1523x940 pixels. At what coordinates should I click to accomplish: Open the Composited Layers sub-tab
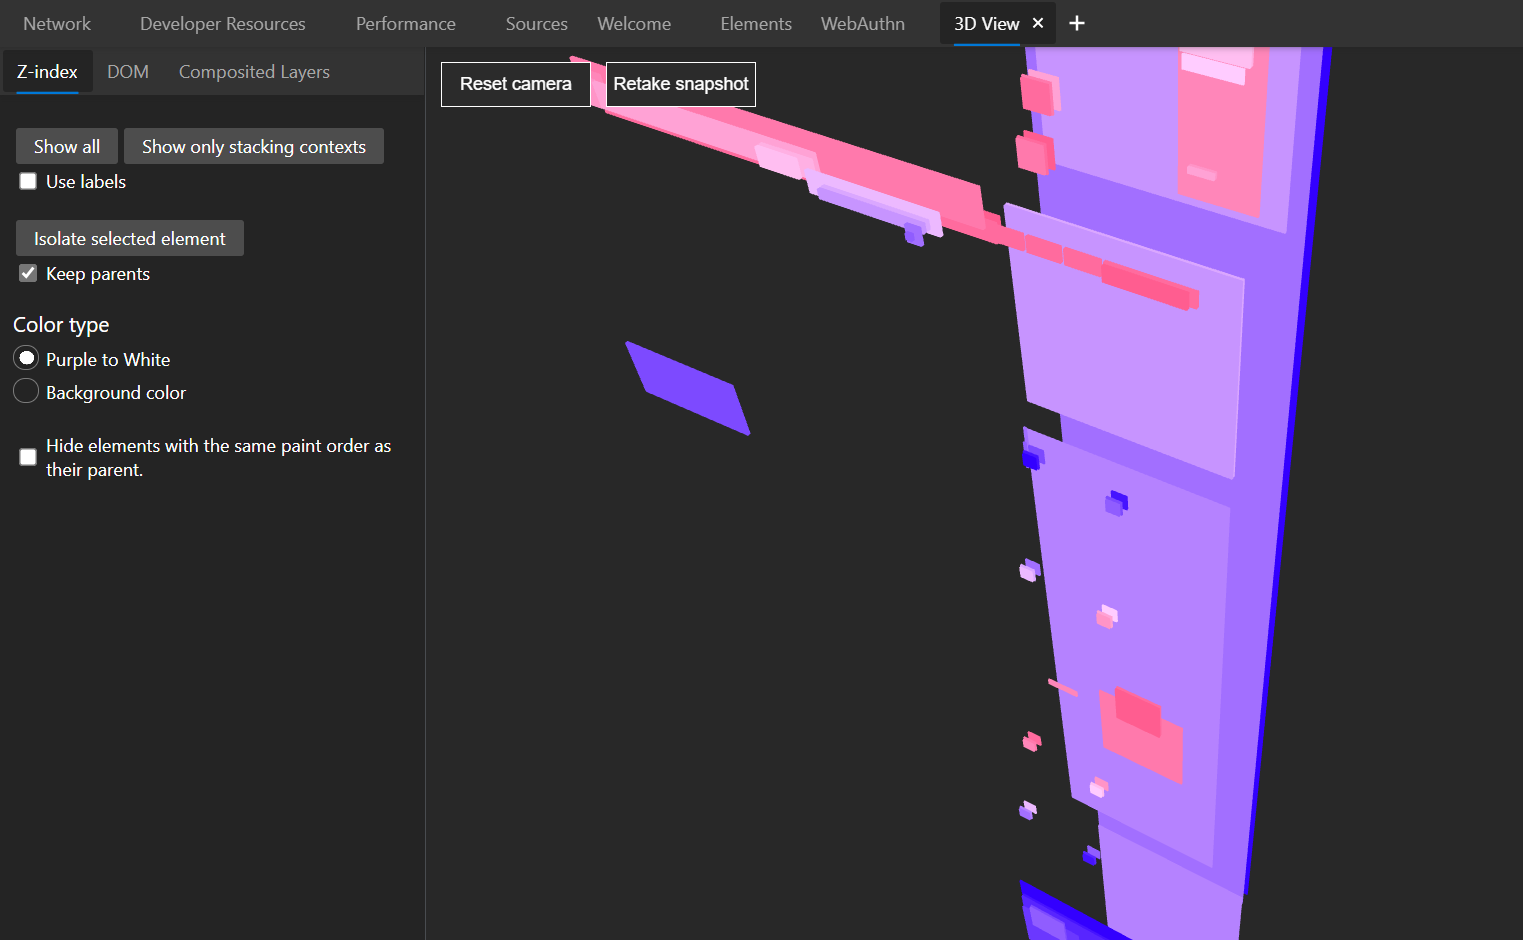point(254,72)
